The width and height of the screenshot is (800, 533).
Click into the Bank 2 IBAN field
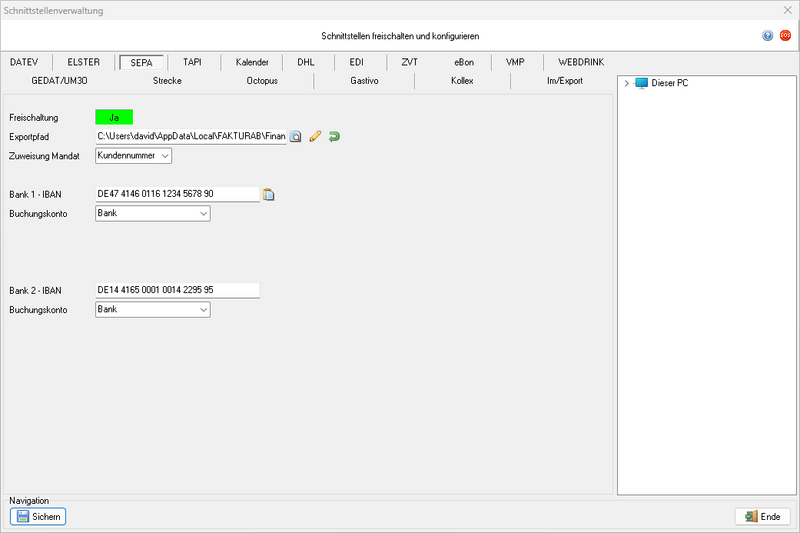pos(176,290)
